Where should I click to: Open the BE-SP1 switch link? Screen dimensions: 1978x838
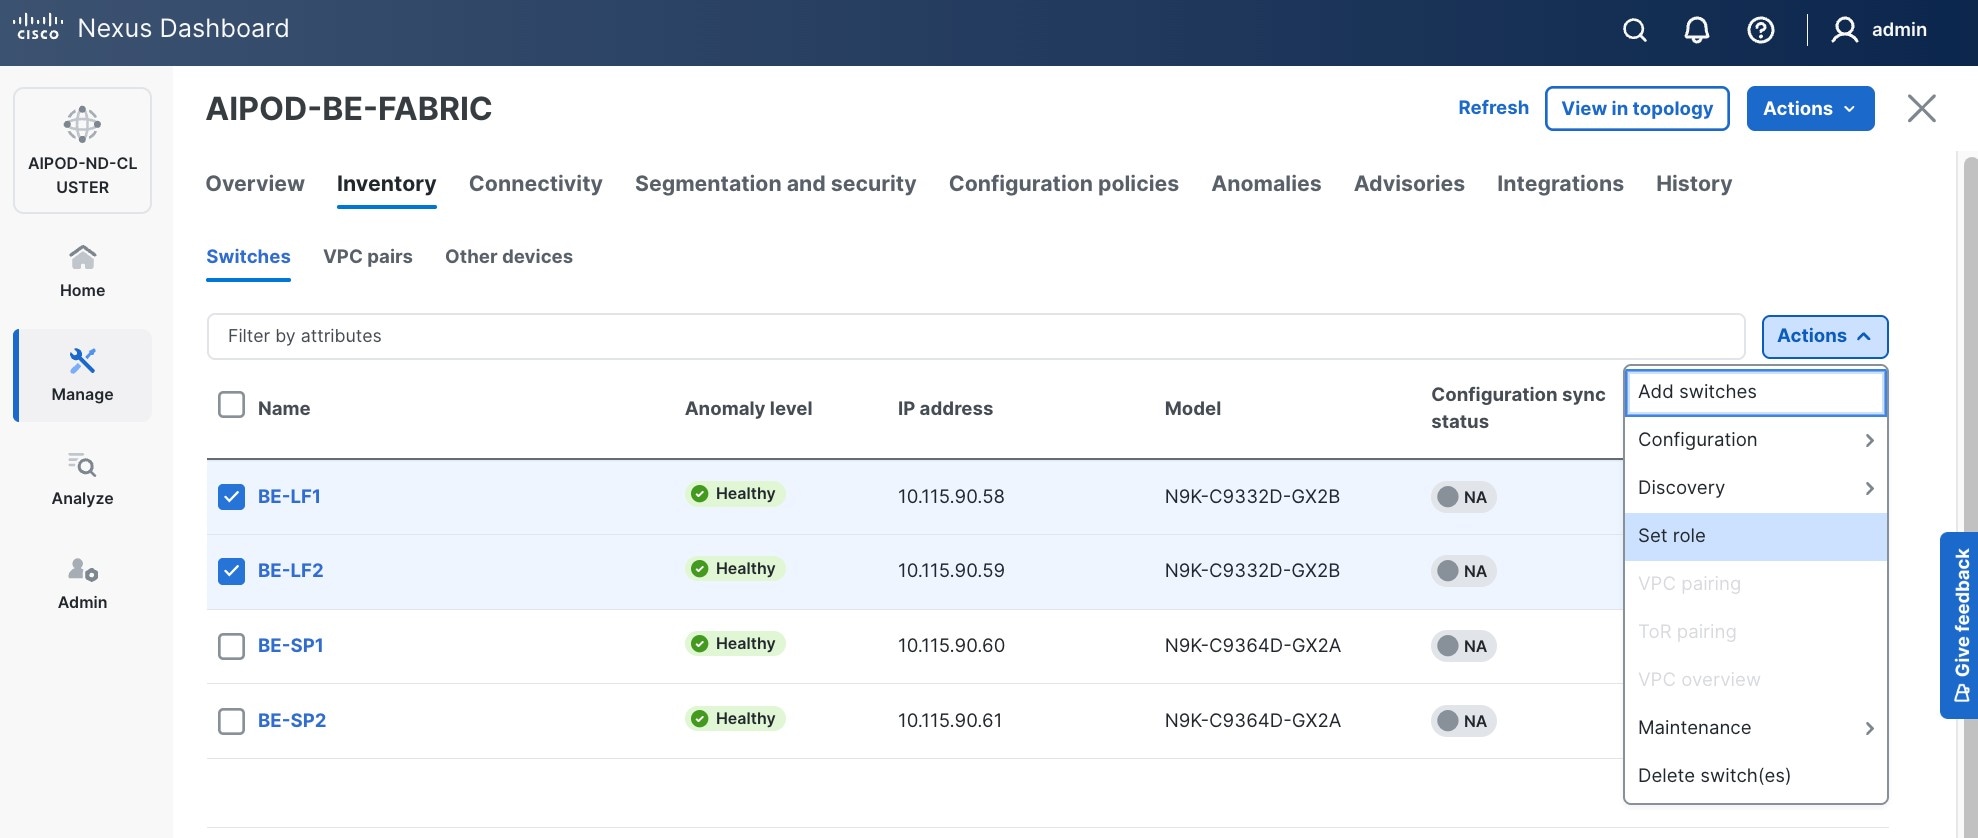tap(291, 646)
